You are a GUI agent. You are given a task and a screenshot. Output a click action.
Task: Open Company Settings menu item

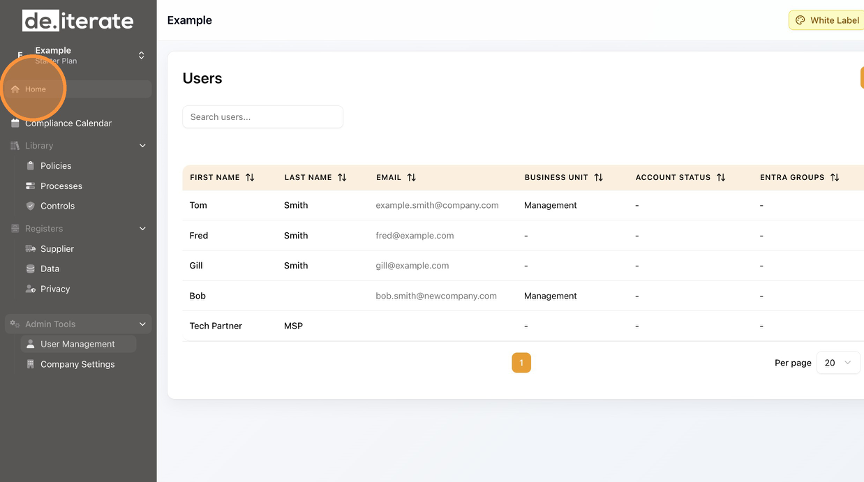click(77, 364)
